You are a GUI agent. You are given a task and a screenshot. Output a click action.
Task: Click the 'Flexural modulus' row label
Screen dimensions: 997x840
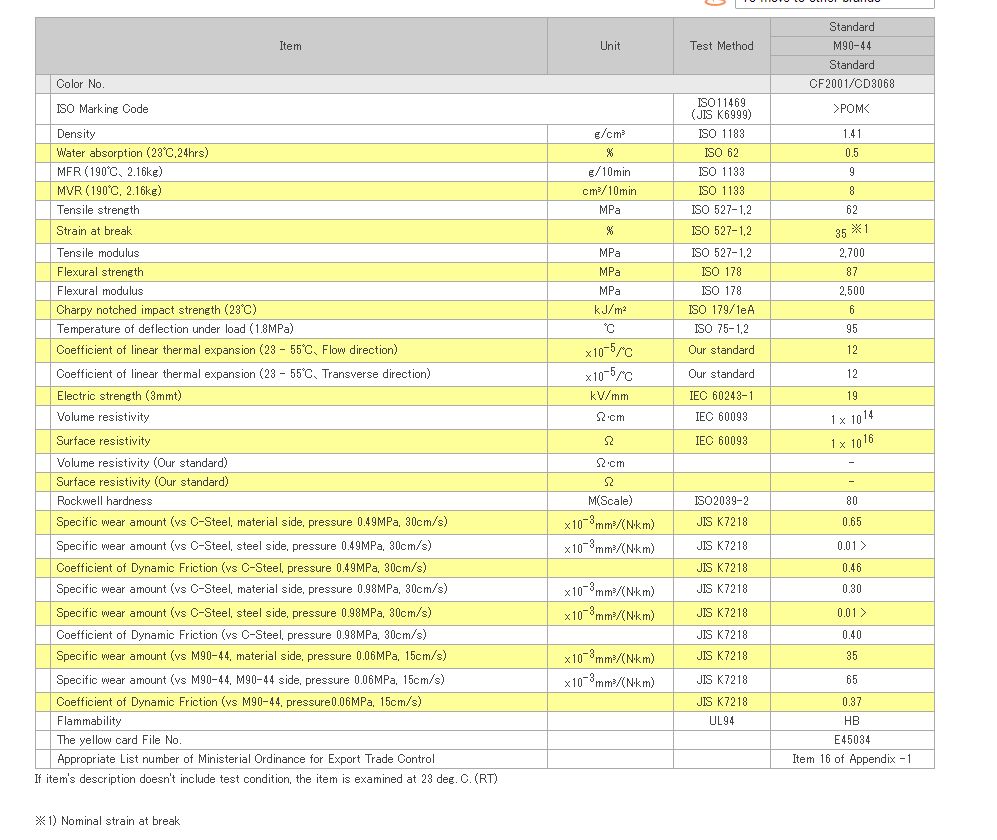click(x=100, y=291)
